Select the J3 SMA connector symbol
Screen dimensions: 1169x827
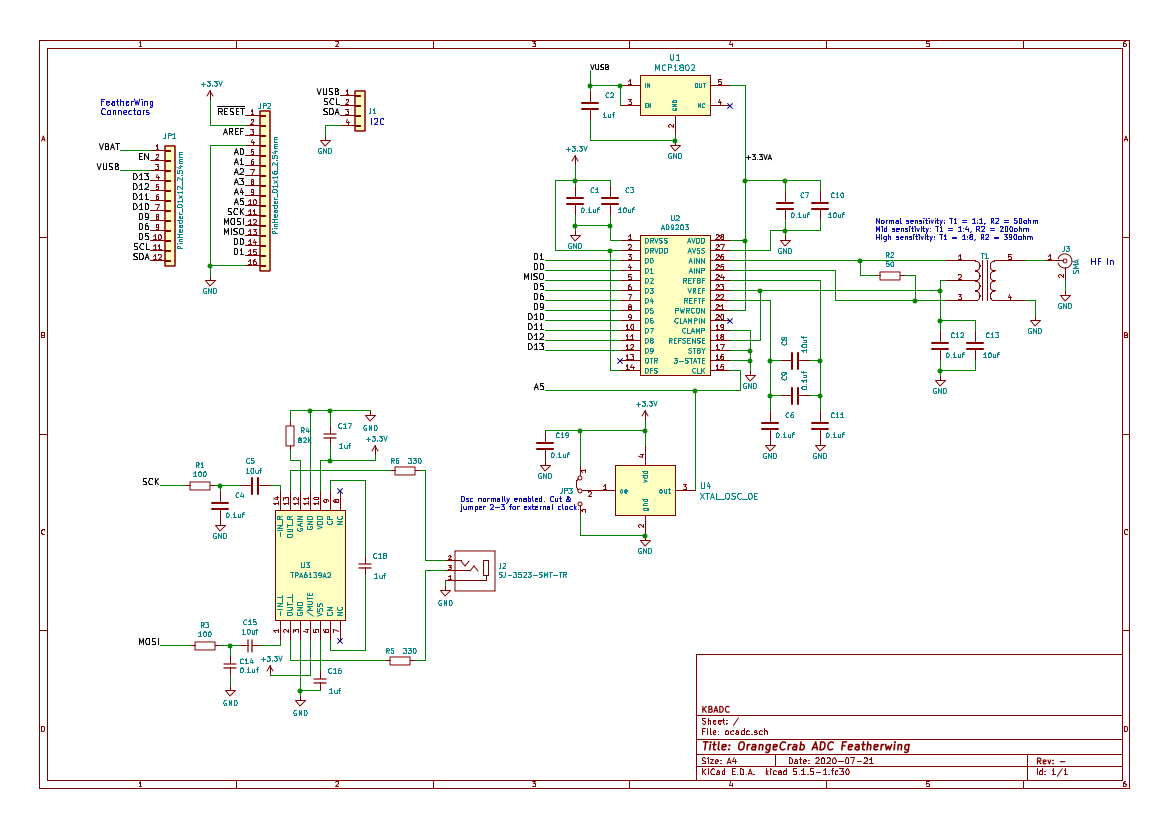pos(1065,262)
